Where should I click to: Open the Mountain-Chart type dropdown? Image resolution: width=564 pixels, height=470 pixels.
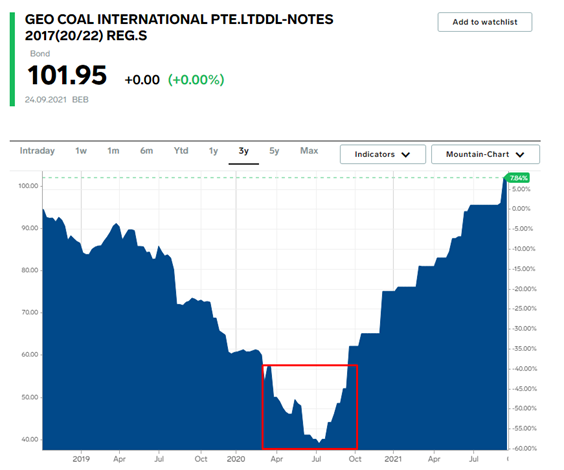pyautogui.click(x=485, y=154)
